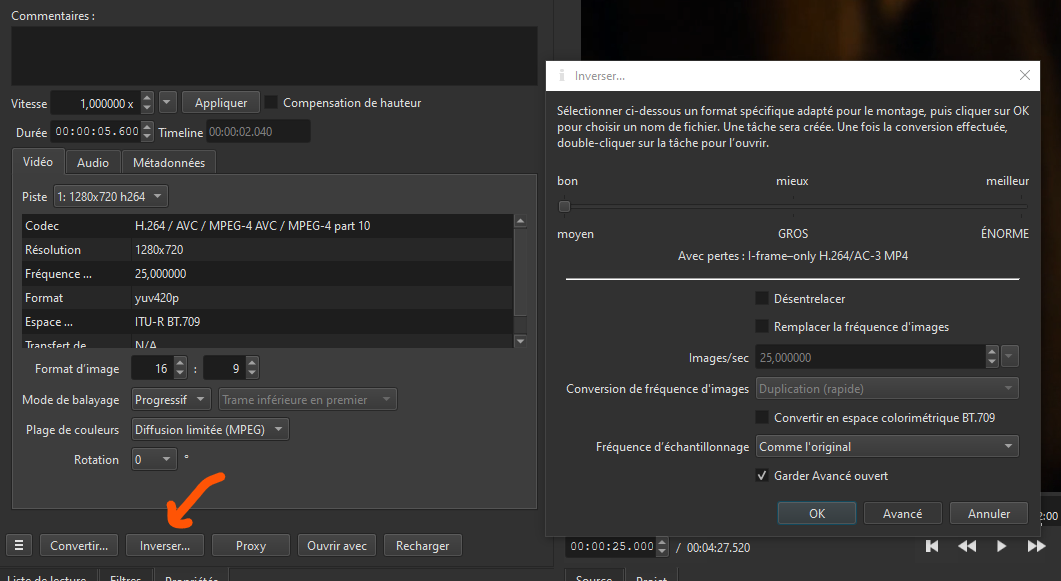Open the hamburger menu next to Convertir
This screenshot has height=581, width=1061.
(19, 546)
